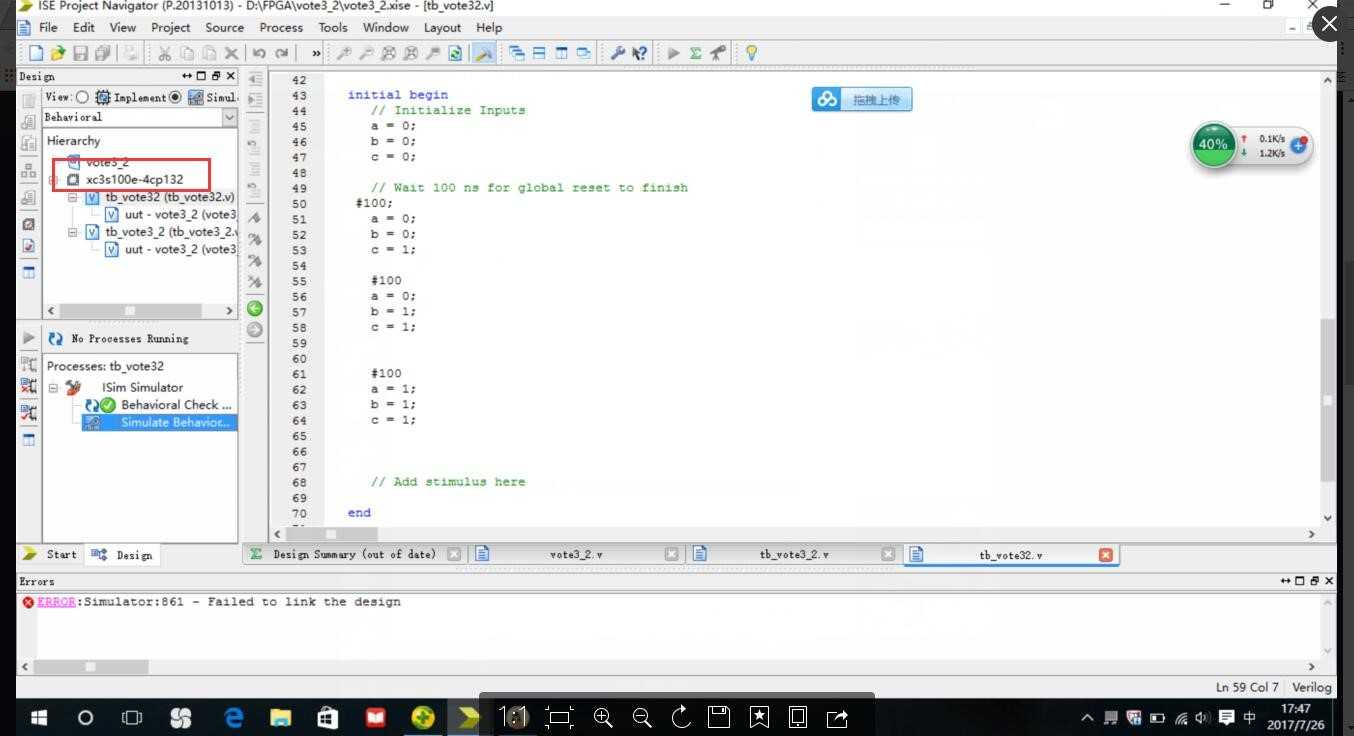Image resolution: width=1354 pixels, height=736 pixels.
Task: Click the New file toolbar icon
Action: pos(36,53)
